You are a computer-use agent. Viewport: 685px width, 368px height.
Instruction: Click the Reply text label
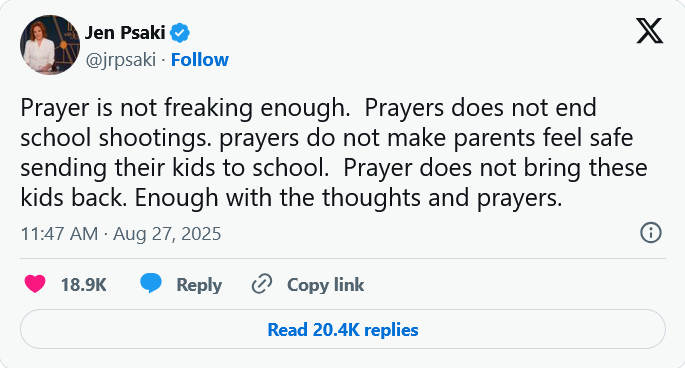click(x=199, y=285)
